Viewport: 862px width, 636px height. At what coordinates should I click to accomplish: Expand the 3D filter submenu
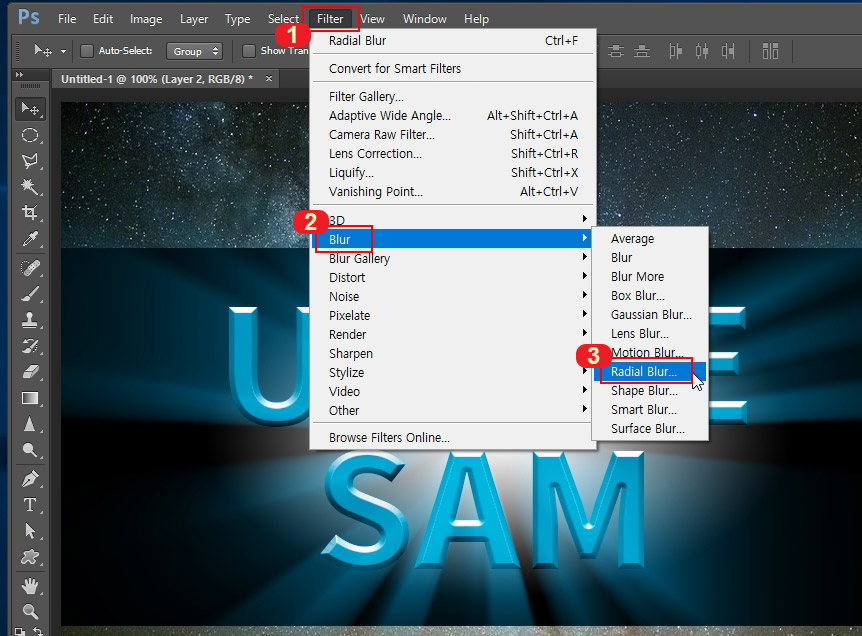[x=452, y=220]
